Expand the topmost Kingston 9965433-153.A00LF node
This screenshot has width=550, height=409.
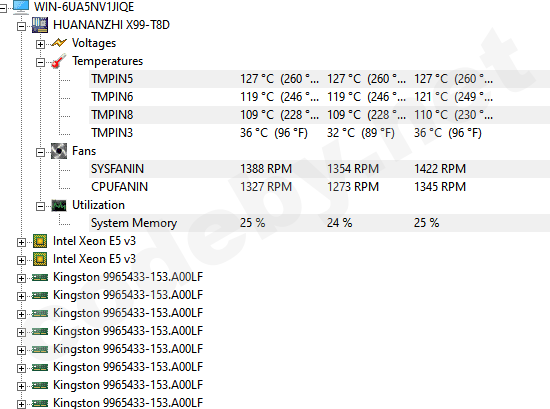(x=21, y=279)
